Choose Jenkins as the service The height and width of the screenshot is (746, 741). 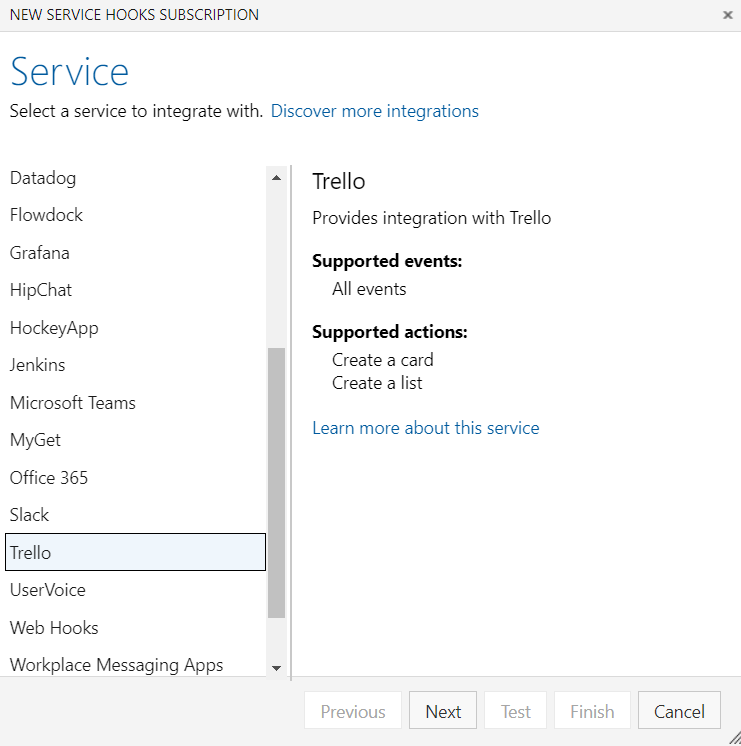(38, 365)
